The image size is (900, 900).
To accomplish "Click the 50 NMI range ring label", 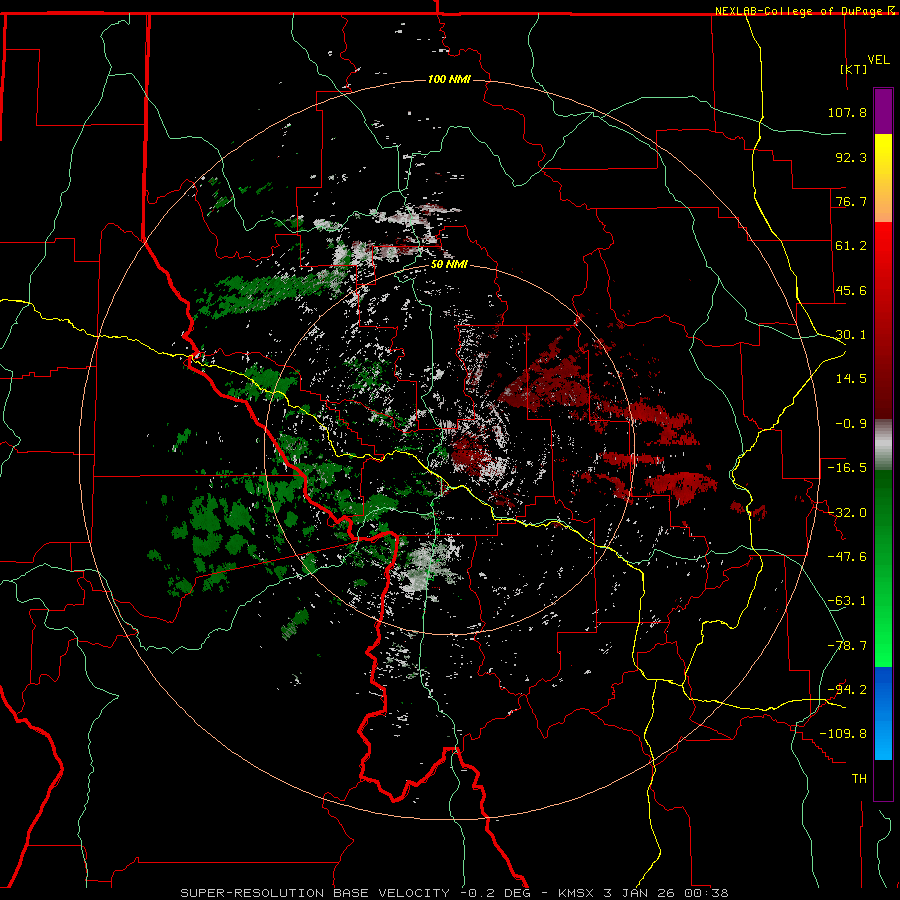I will (449, 265).
